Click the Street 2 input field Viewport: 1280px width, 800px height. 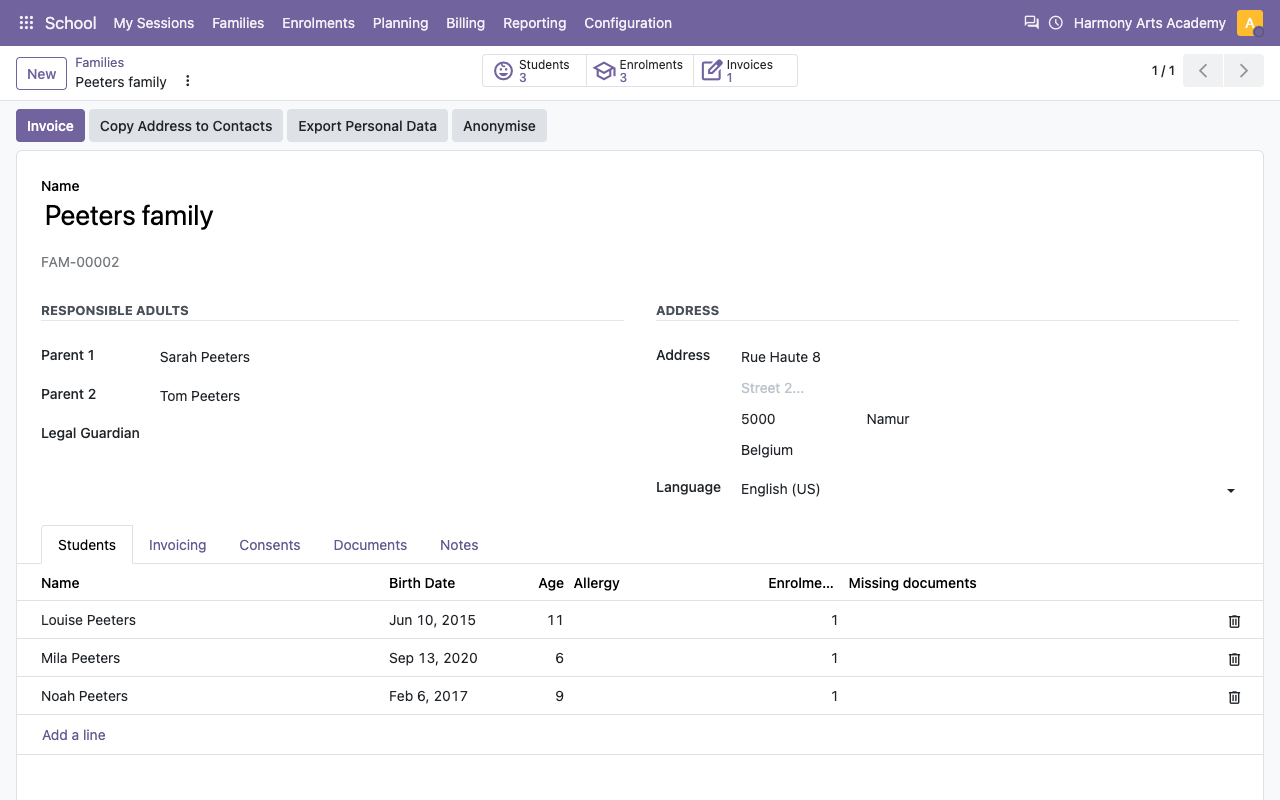[989, 388]
